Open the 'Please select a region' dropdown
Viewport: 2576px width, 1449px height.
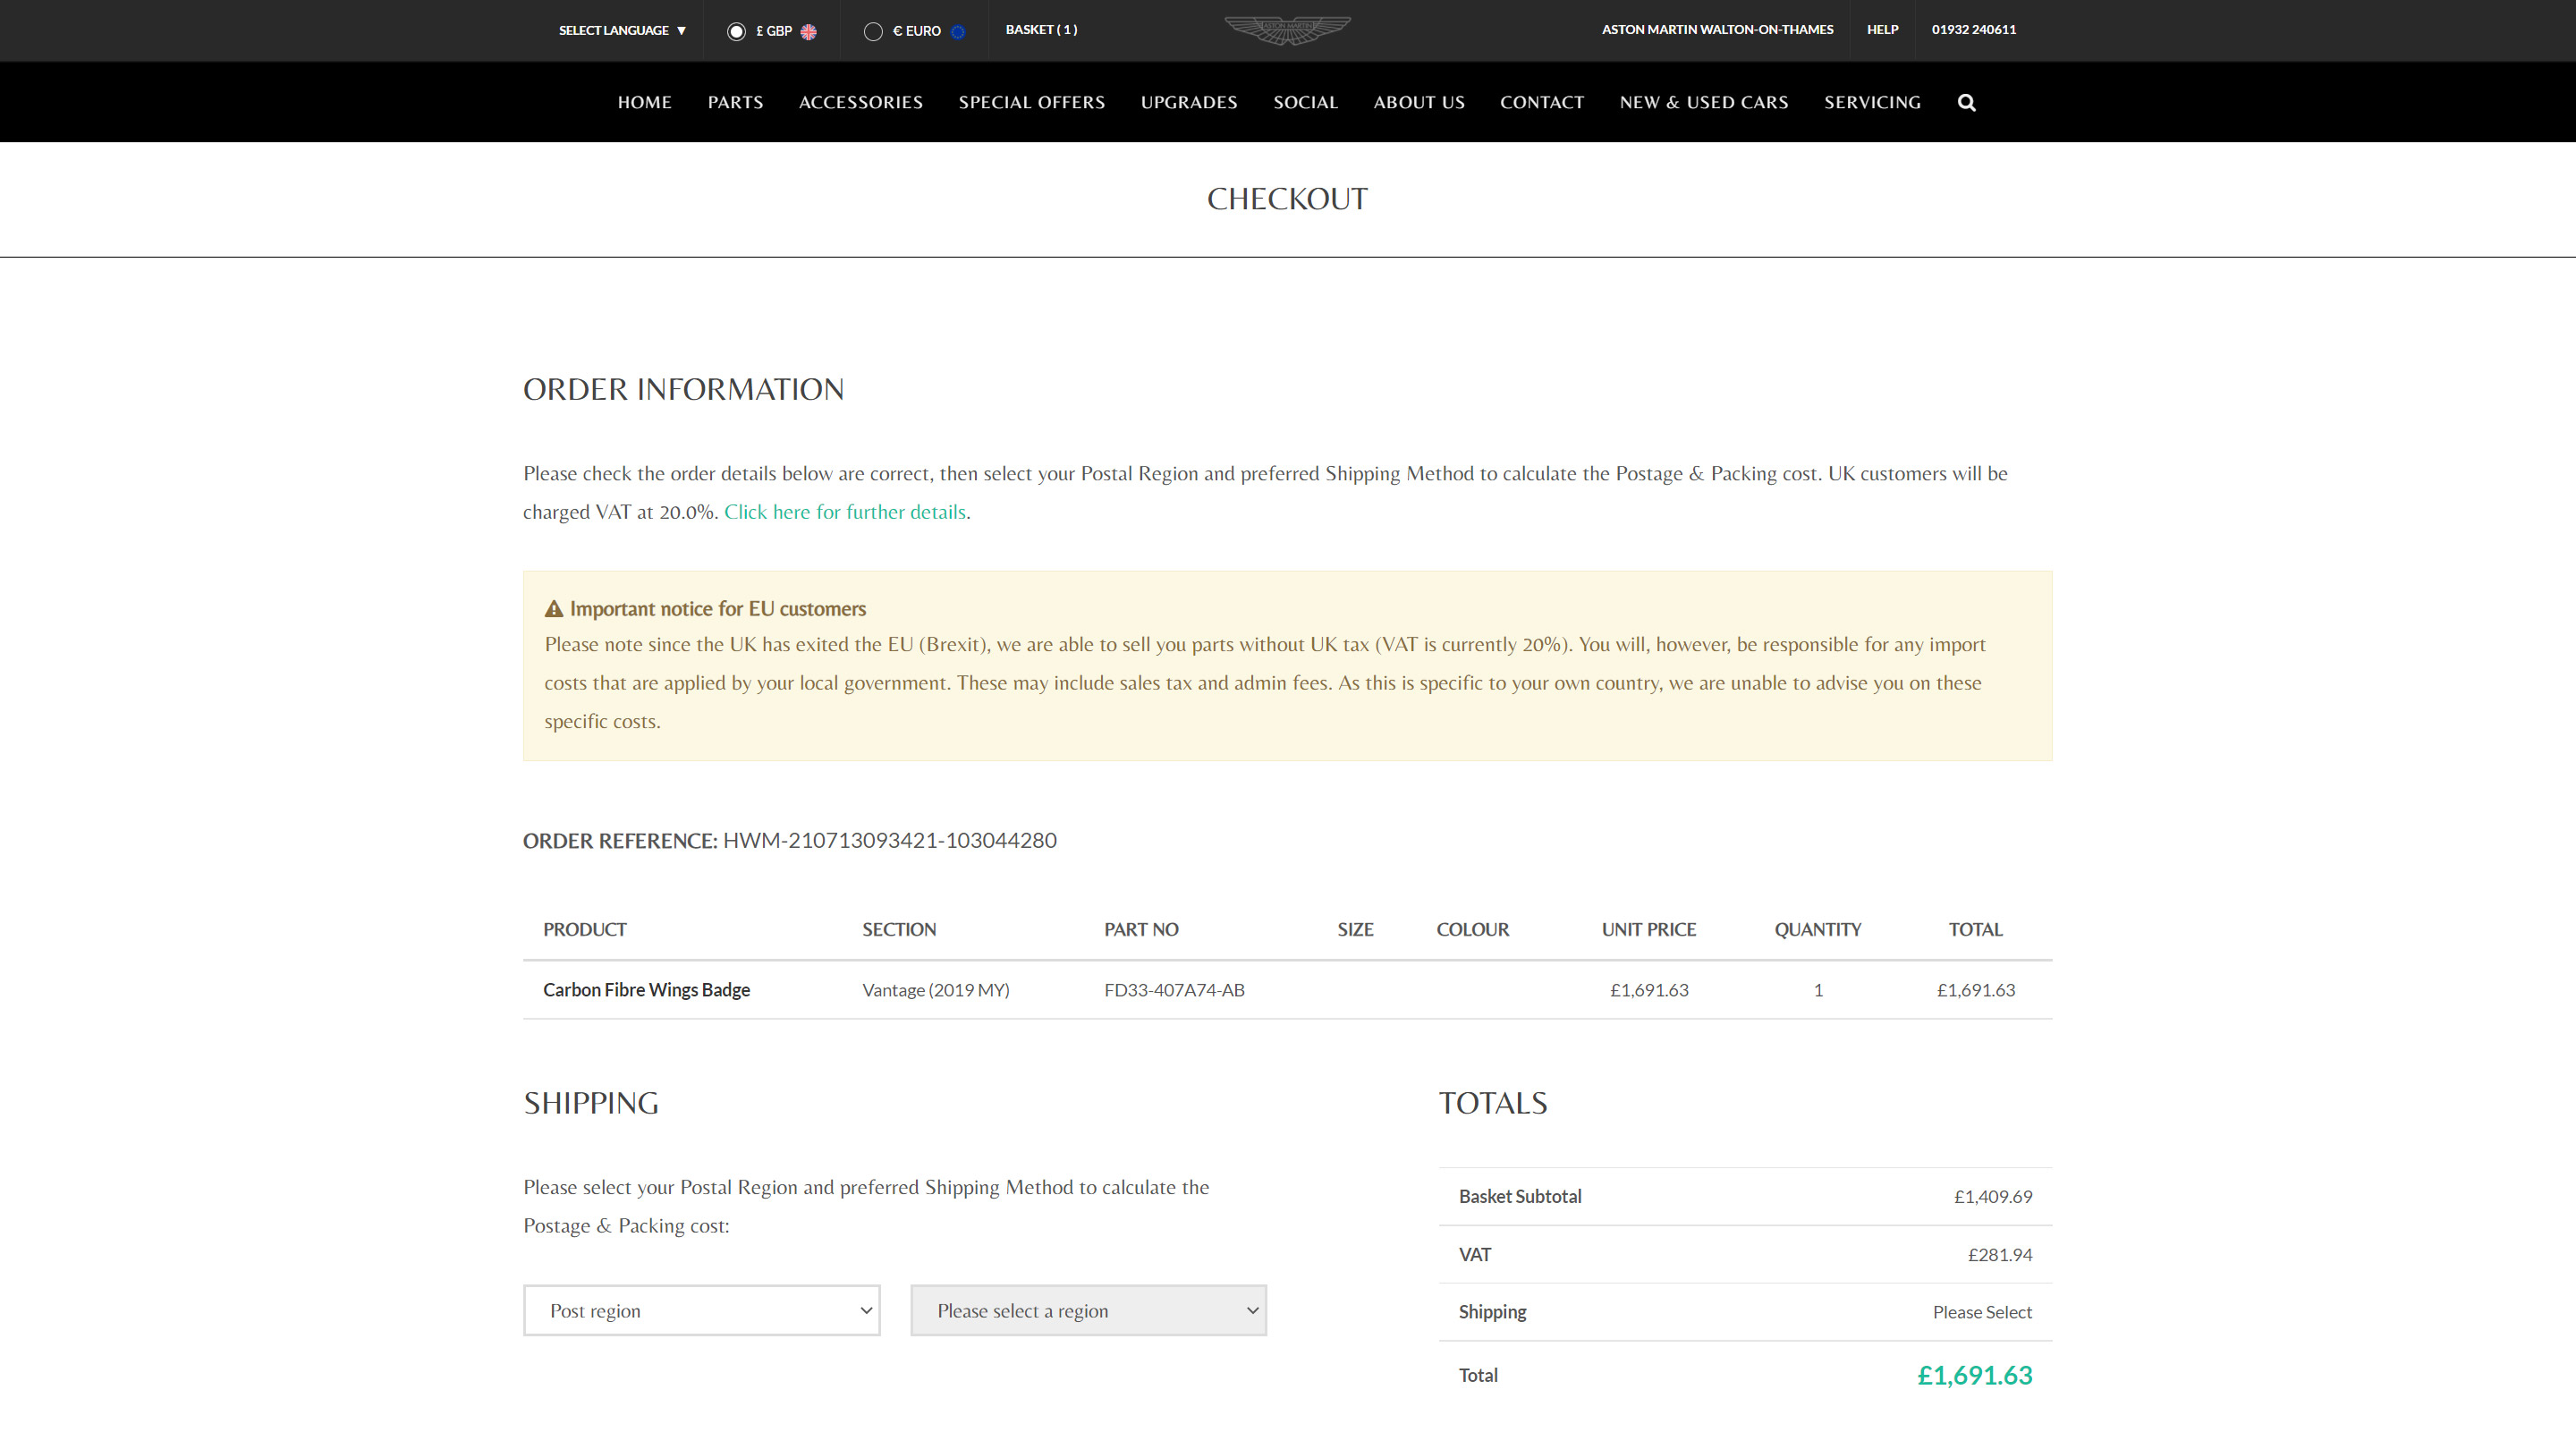(x=1088, y=1310)
